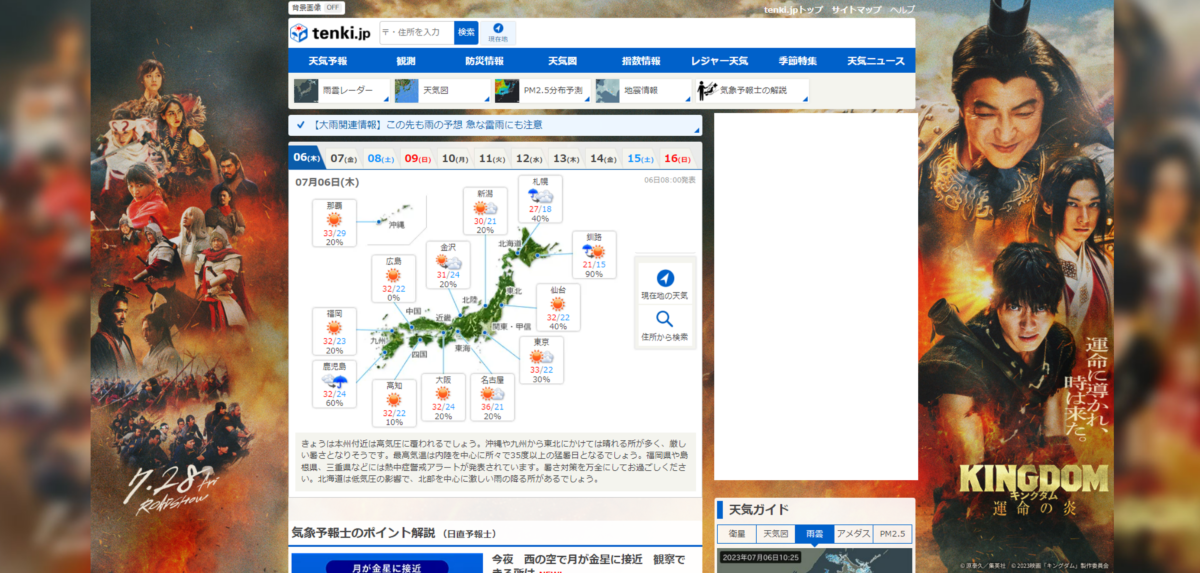Click the 関東・甲信 region label on map

[x=512, y=327]
